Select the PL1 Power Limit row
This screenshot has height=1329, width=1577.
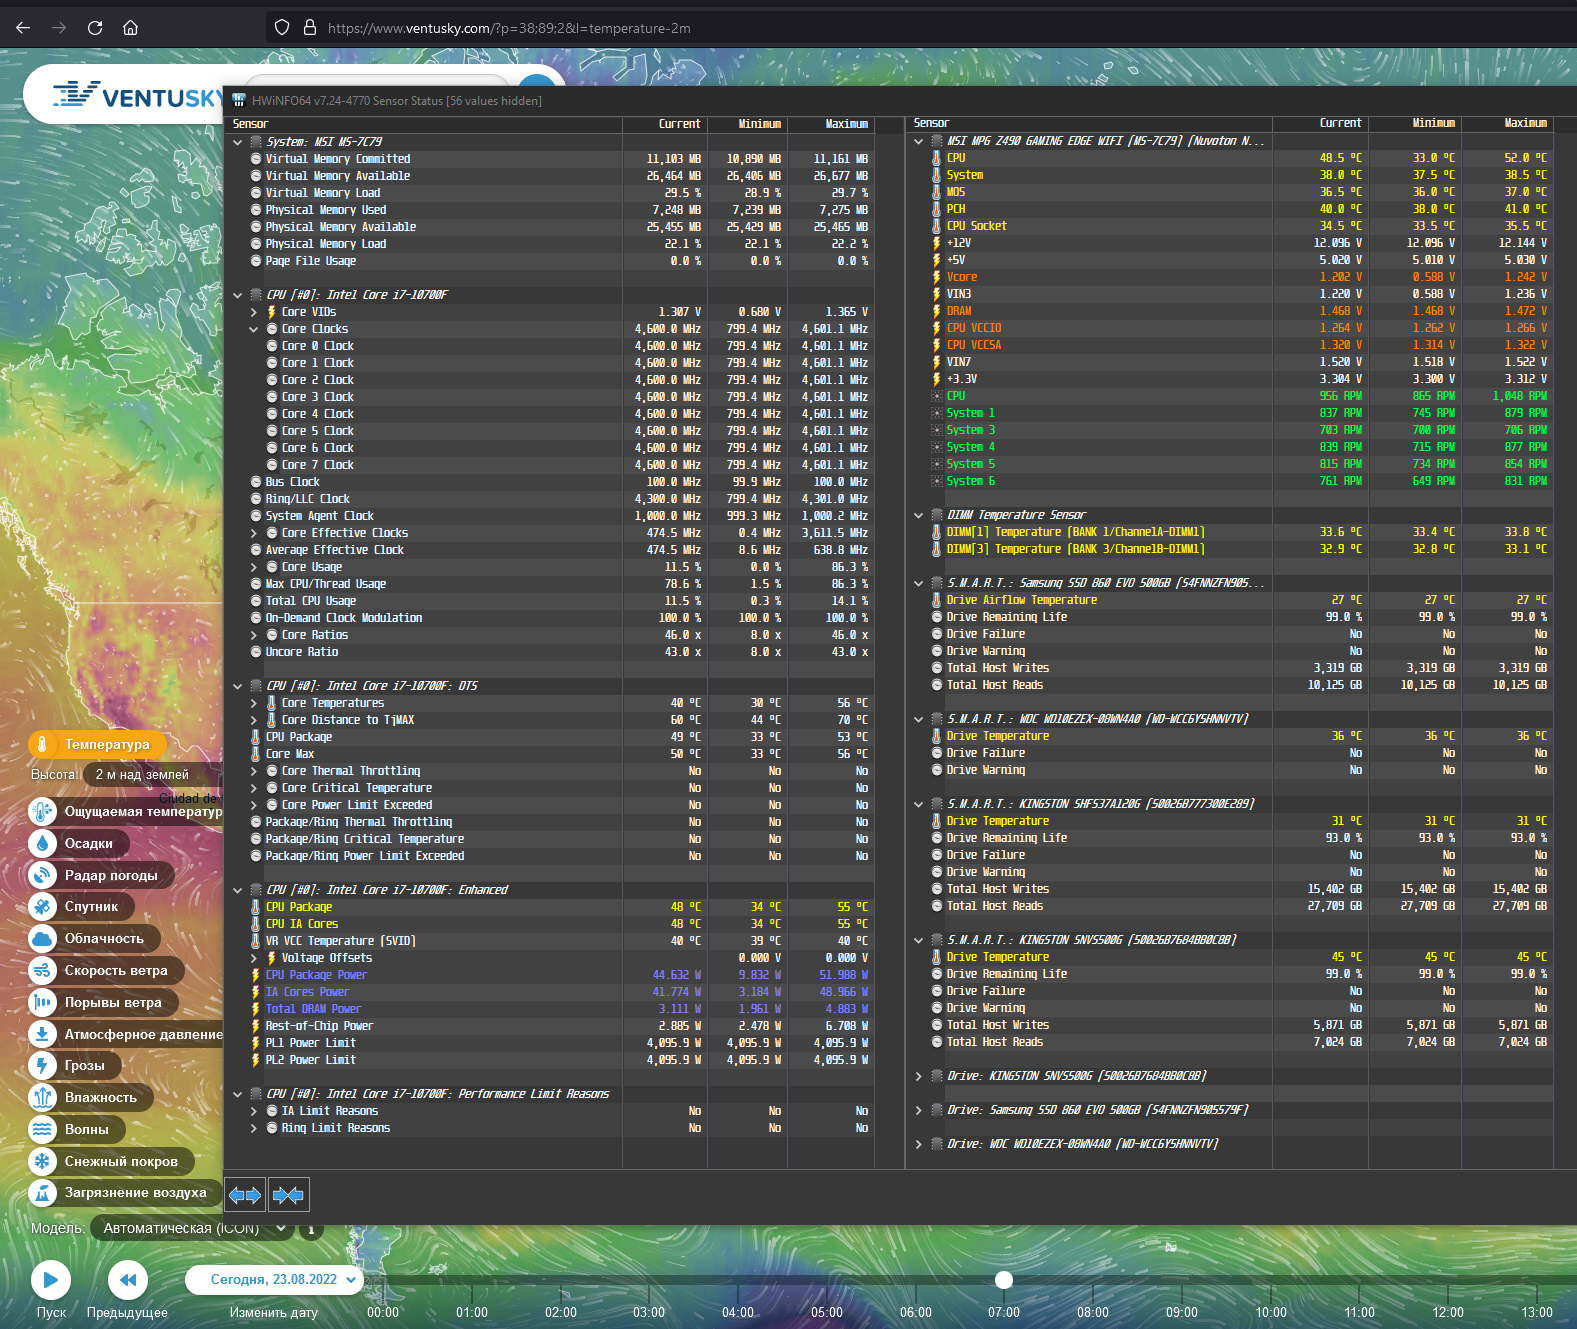550,1043
